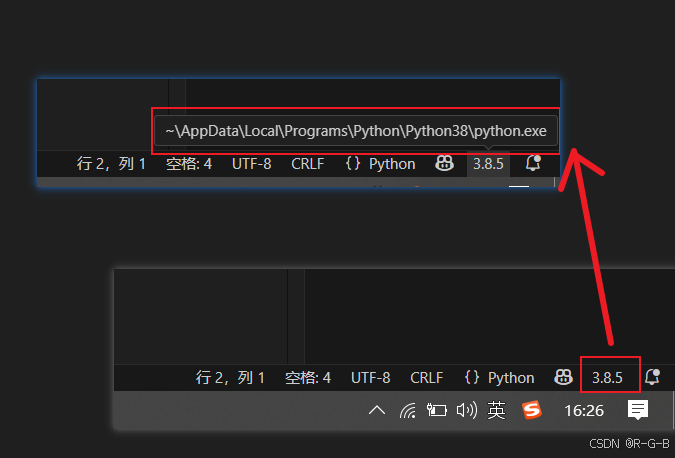
Task: Show hidden tray icons with the up chevron
Action: click(x=377, y=410)
